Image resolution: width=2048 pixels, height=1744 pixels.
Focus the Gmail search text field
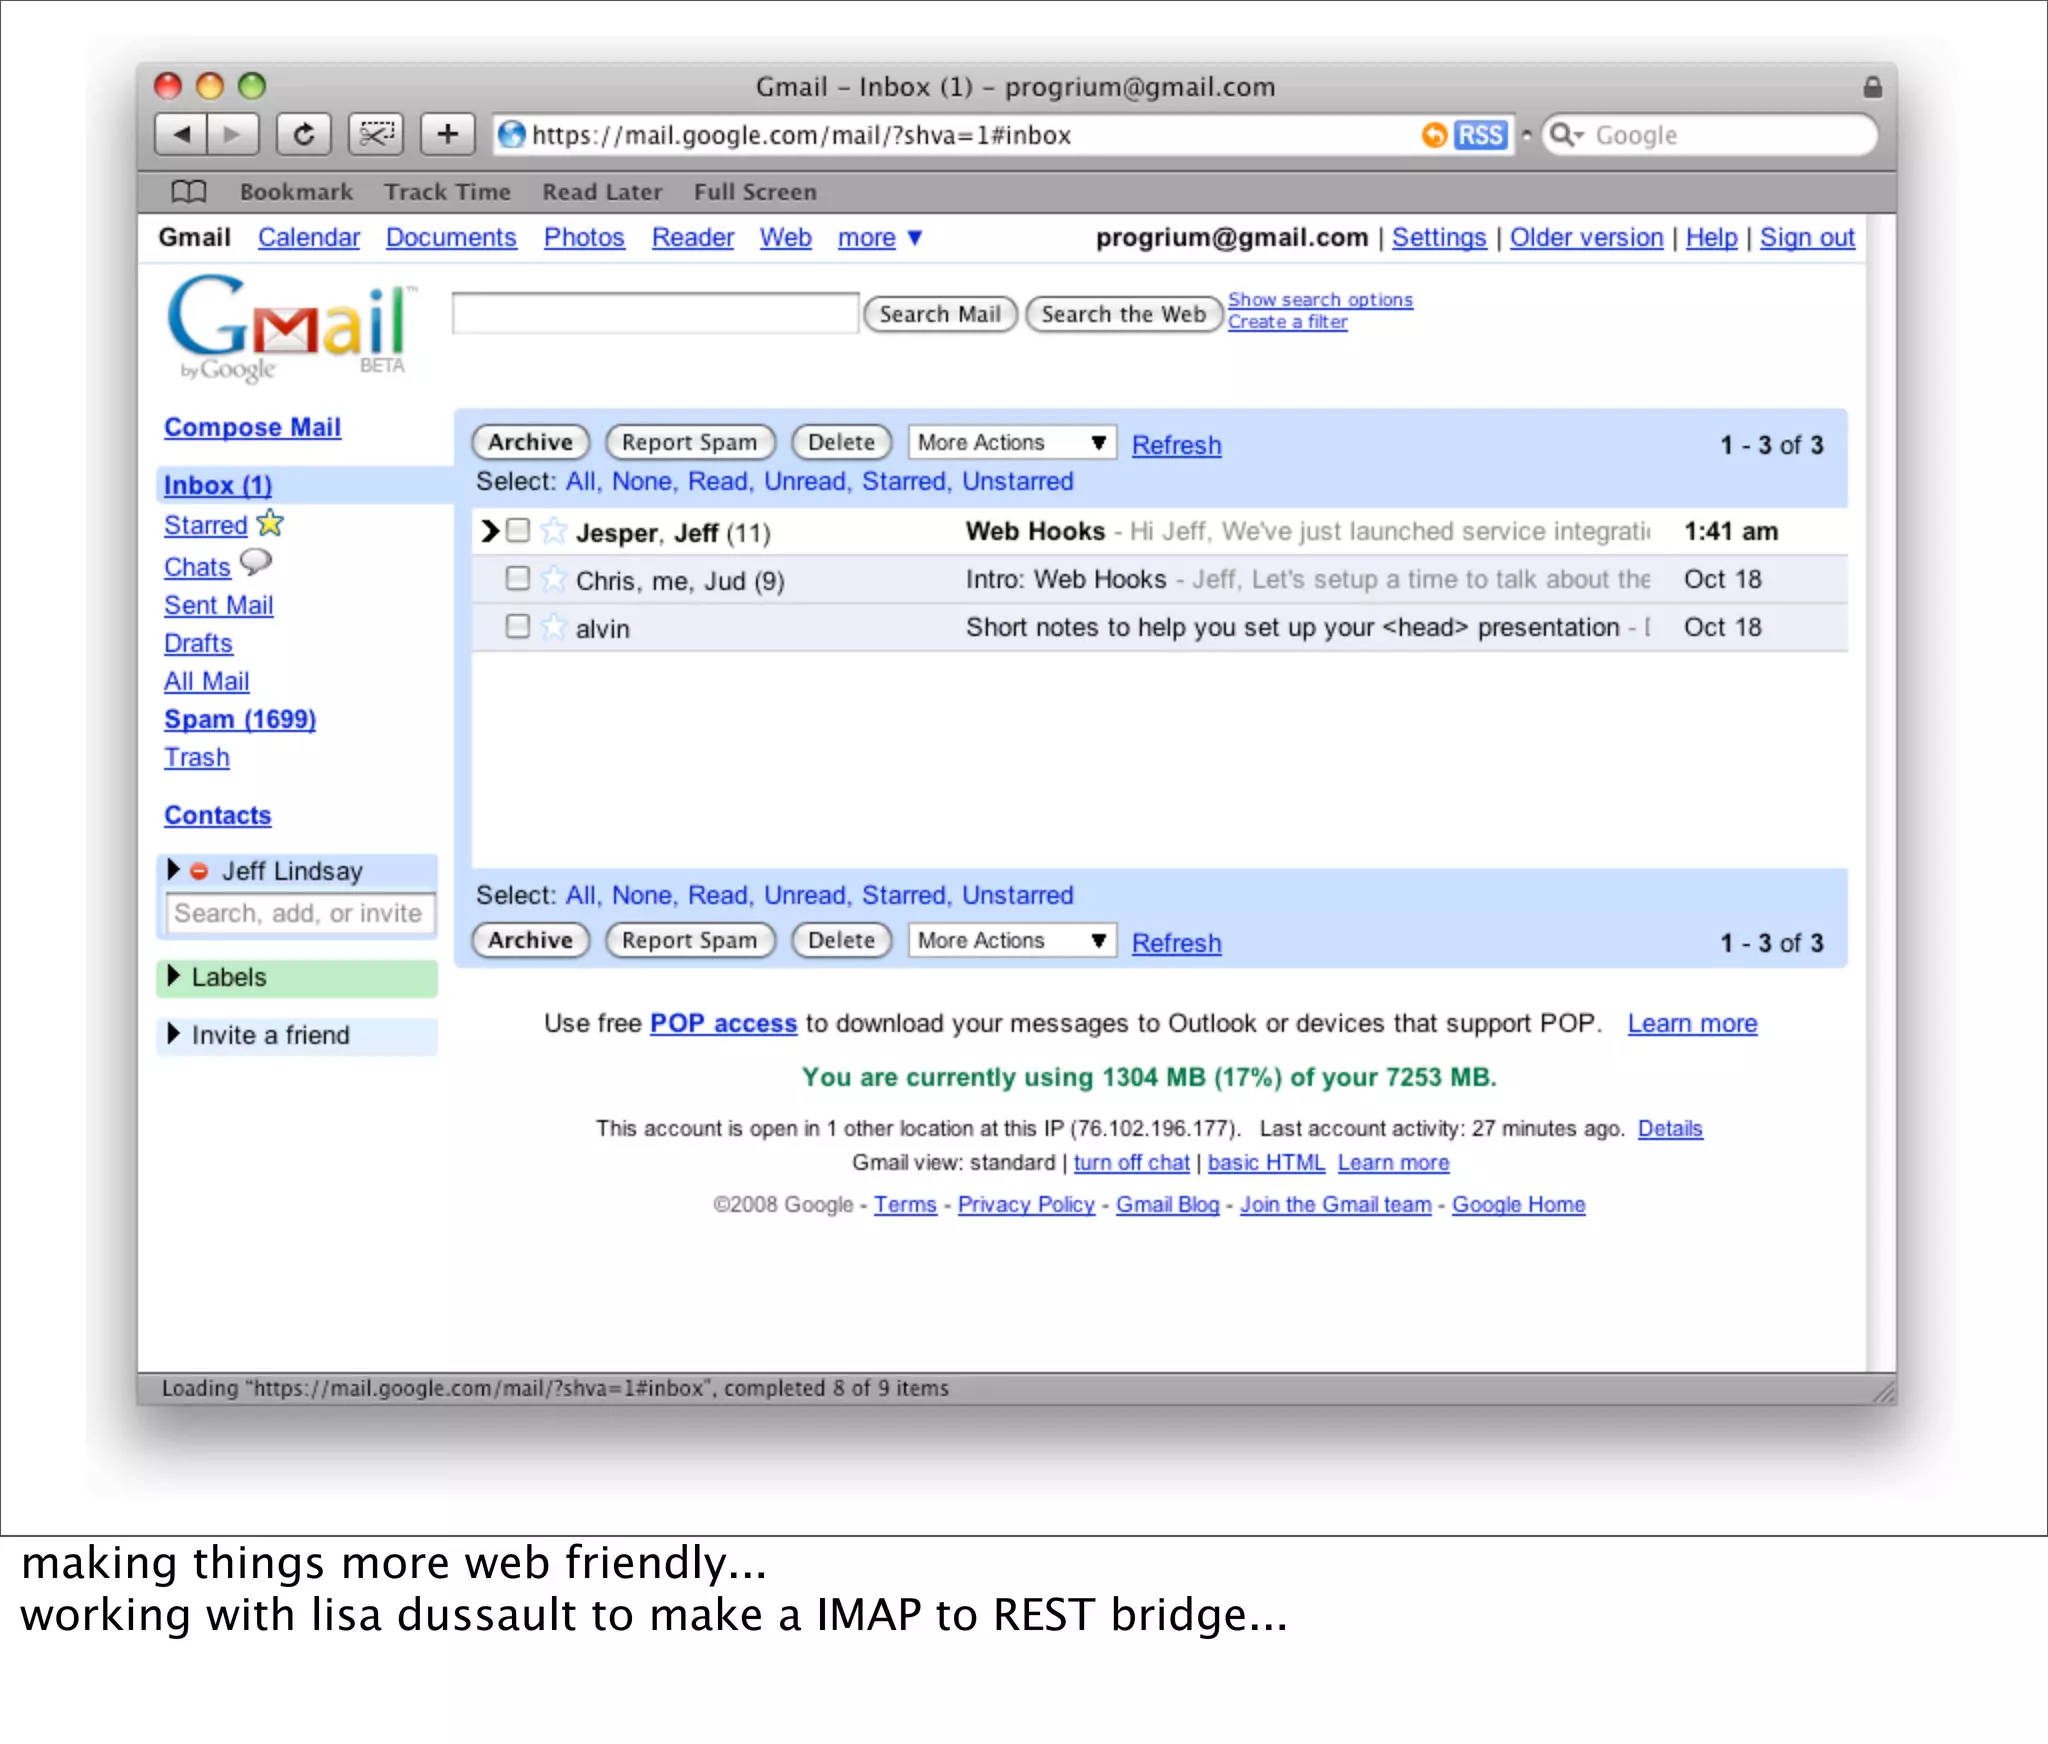tap(655, 314)
